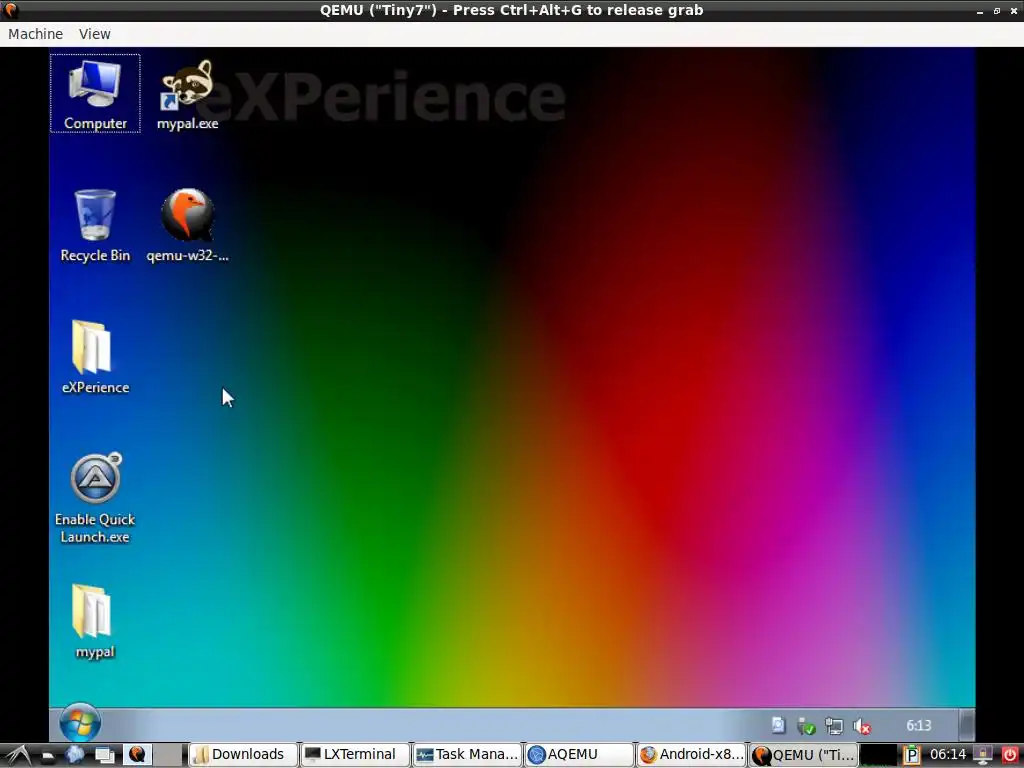Click the file manager launcher in host panel
The width and height of the screenshot is (1024, 768).
point(48,755)
